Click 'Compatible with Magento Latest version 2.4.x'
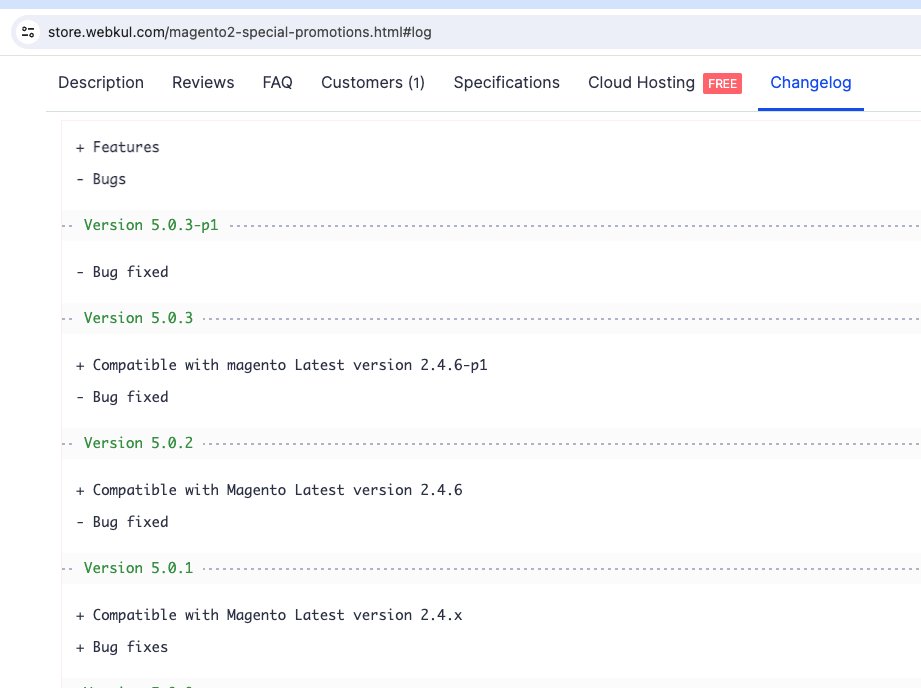Screen dimensions: 921x688 (278, 615)
